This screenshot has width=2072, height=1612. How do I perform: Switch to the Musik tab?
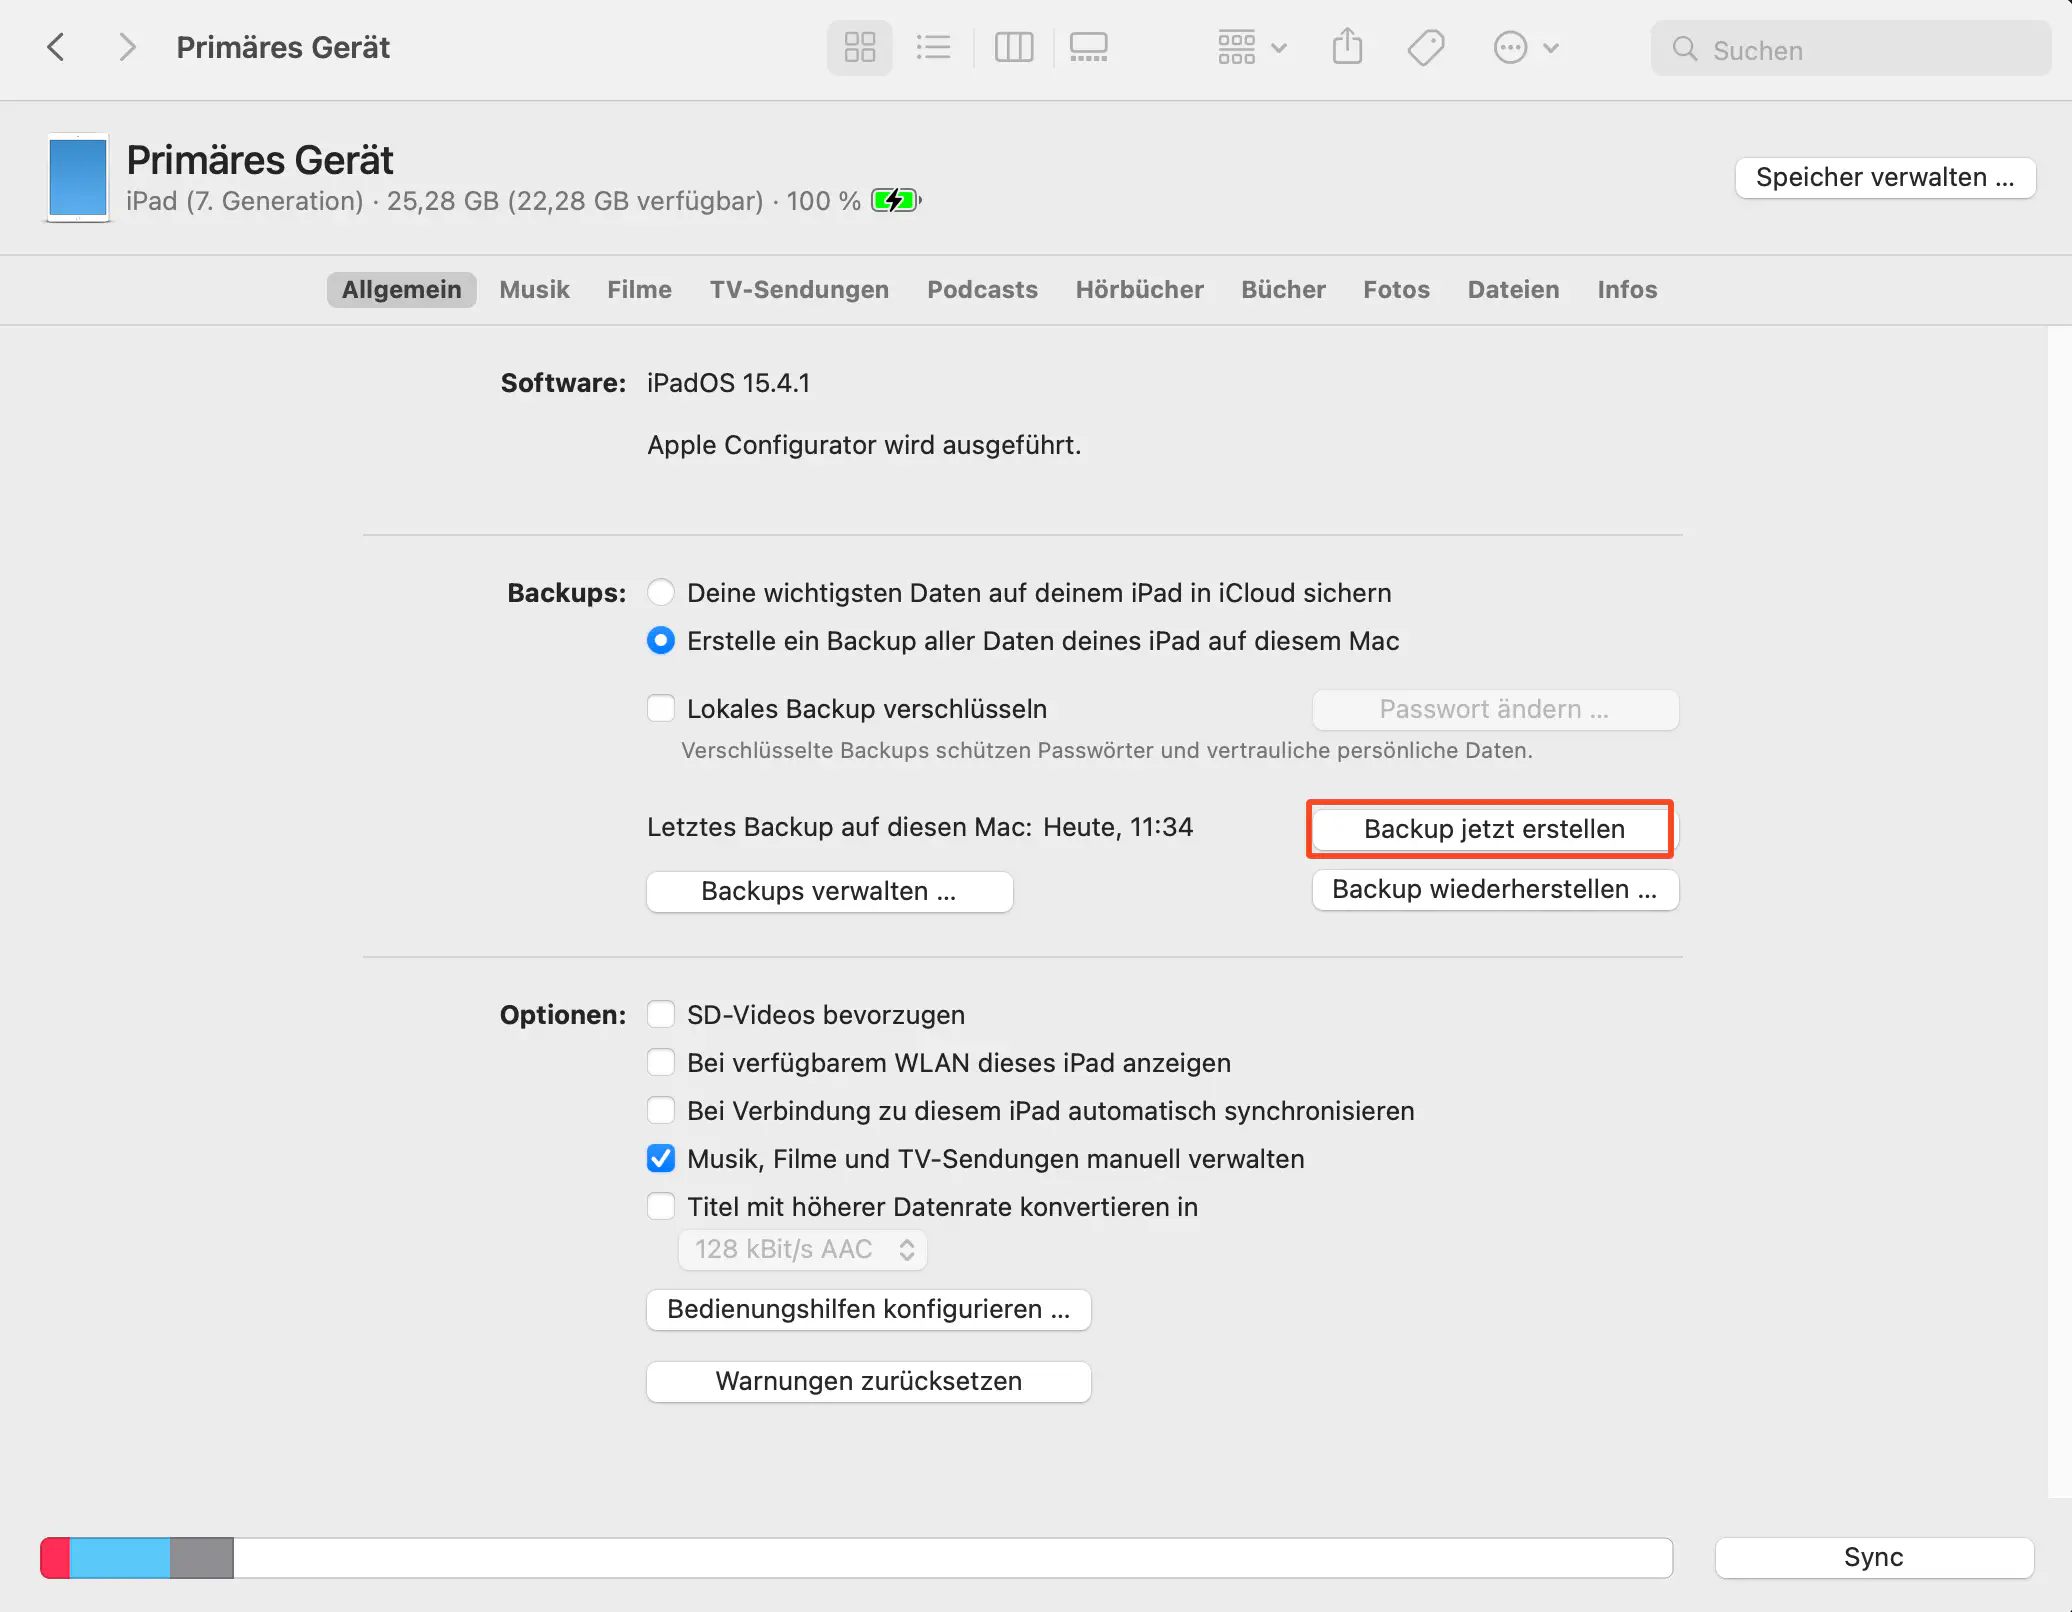(x=534, y=290)
